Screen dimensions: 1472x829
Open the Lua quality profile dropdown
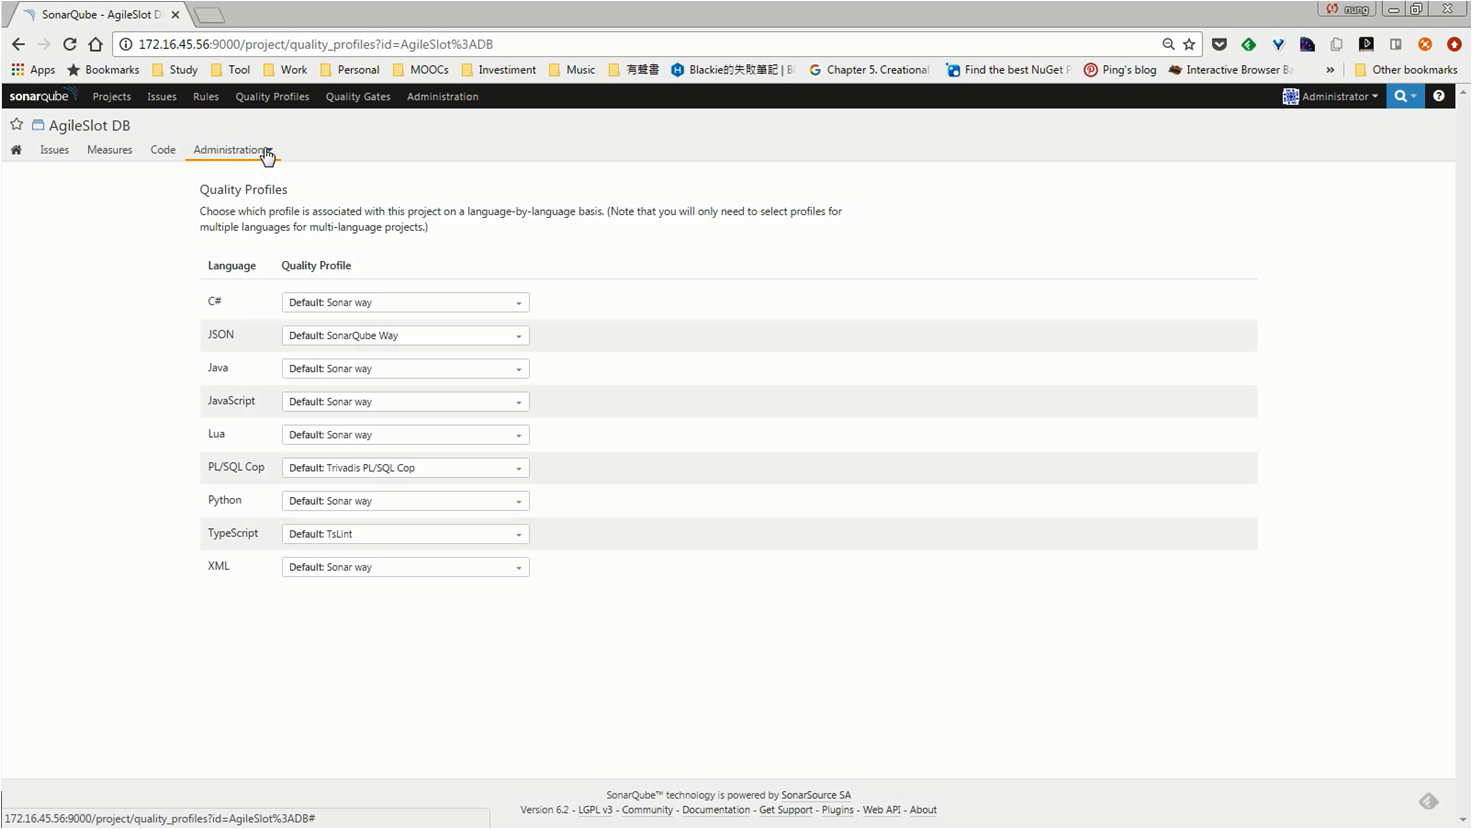coord(405,434)
